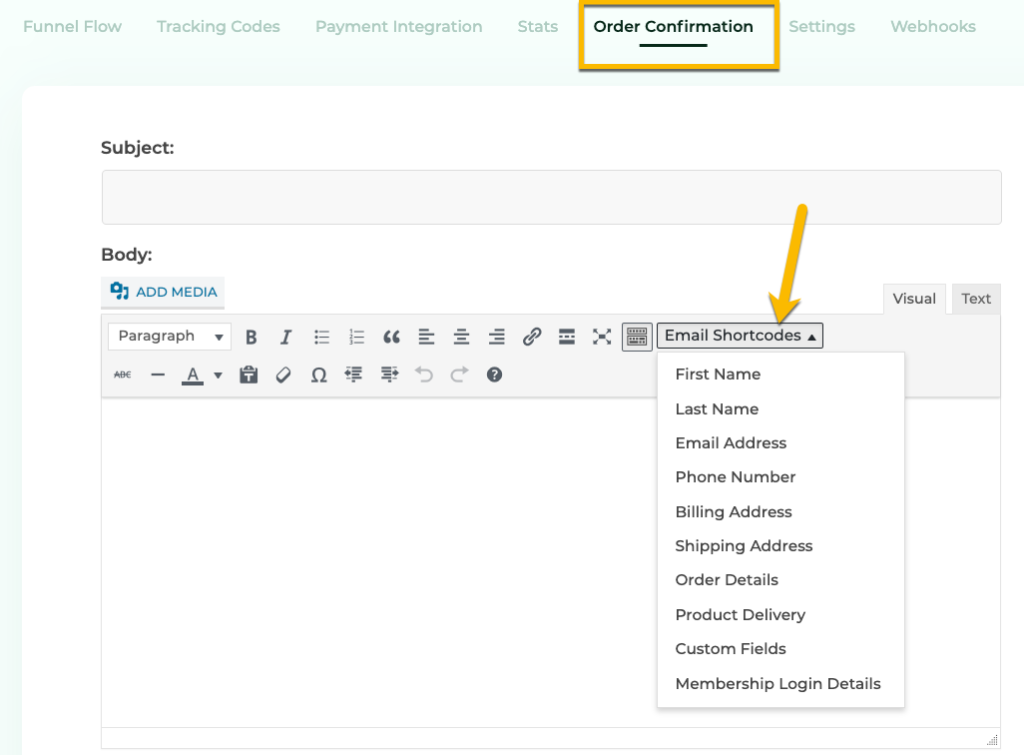Apply text color with the A swatch
The width and height of the screenshot is (1024, 755).
(x=193, y=375)
